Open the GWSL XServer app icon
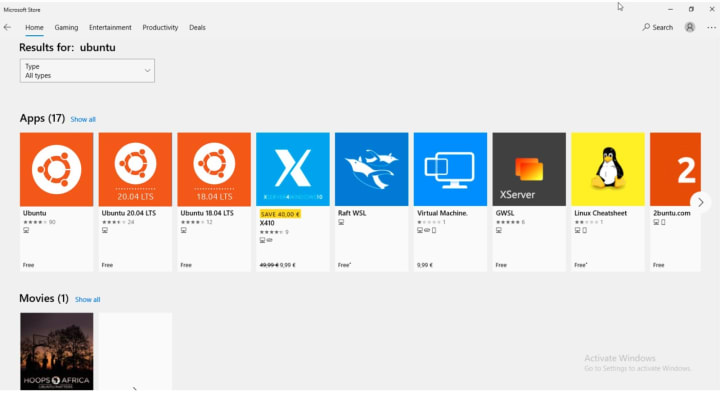 (529, 169)
